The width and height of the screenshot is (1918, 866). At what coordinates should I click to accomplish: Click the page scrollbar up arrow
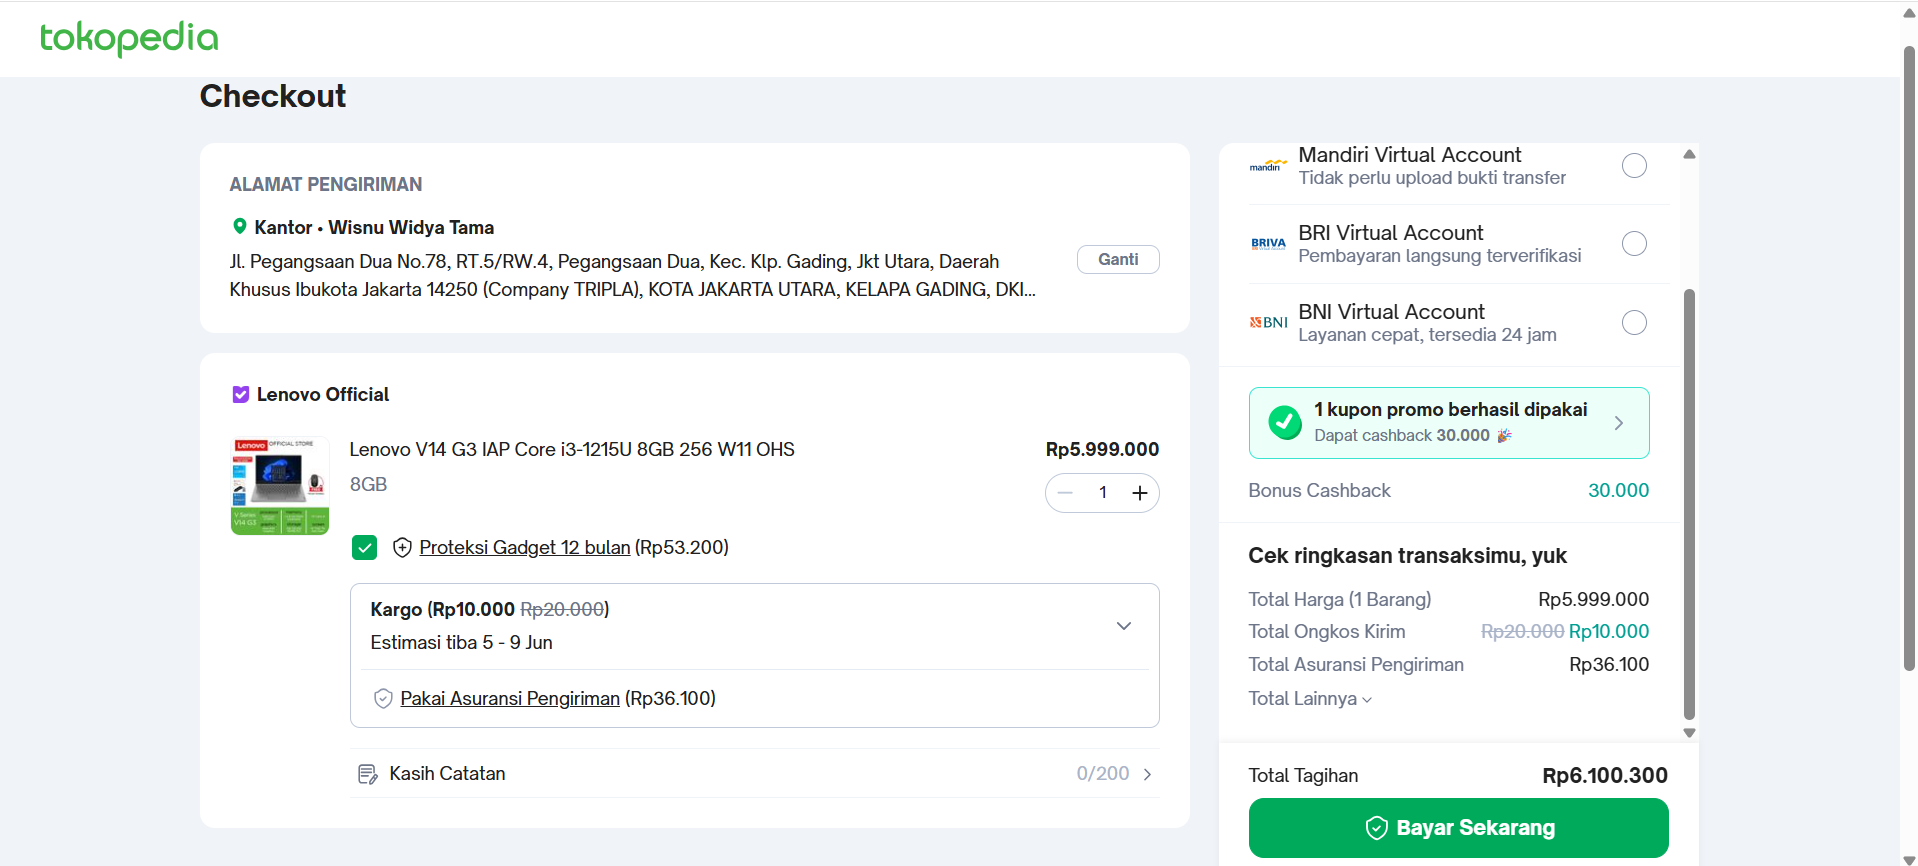tap(1909, 13)
